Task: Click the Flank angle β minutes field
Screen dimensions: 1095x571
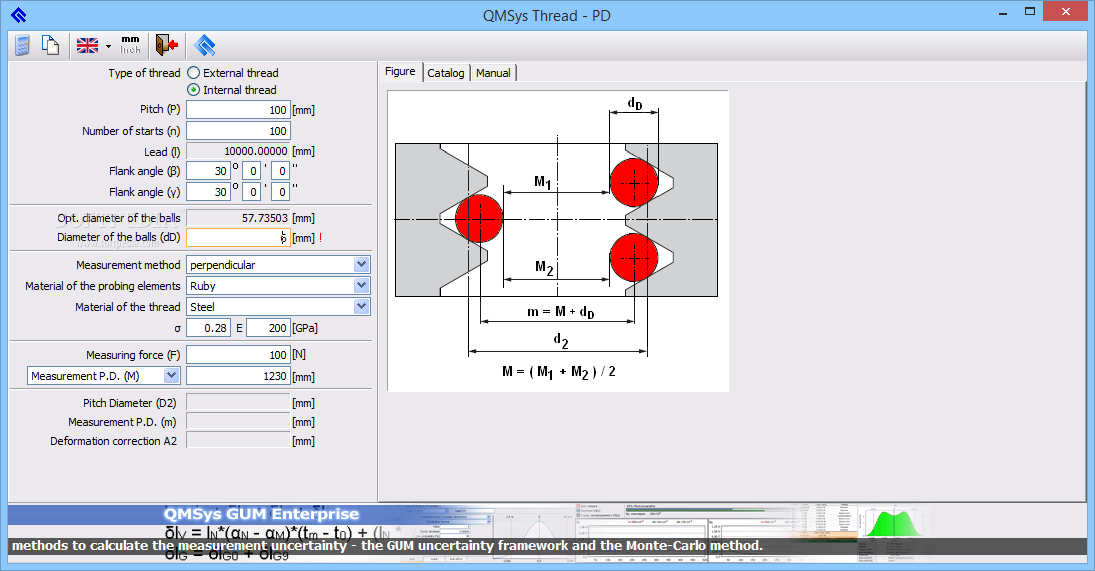Action: (x=251, y=171)
